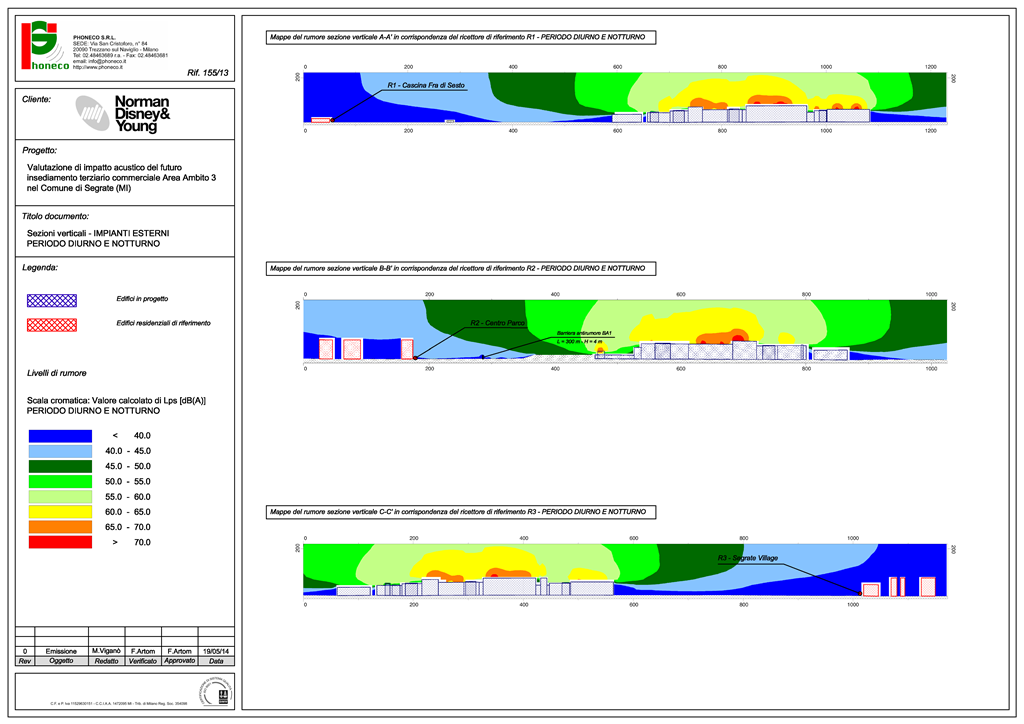This screenshot has height=724, width=1024.
Task: Select the section A-A' map title box
Action: pyautogui.click(x=461, y=37)
